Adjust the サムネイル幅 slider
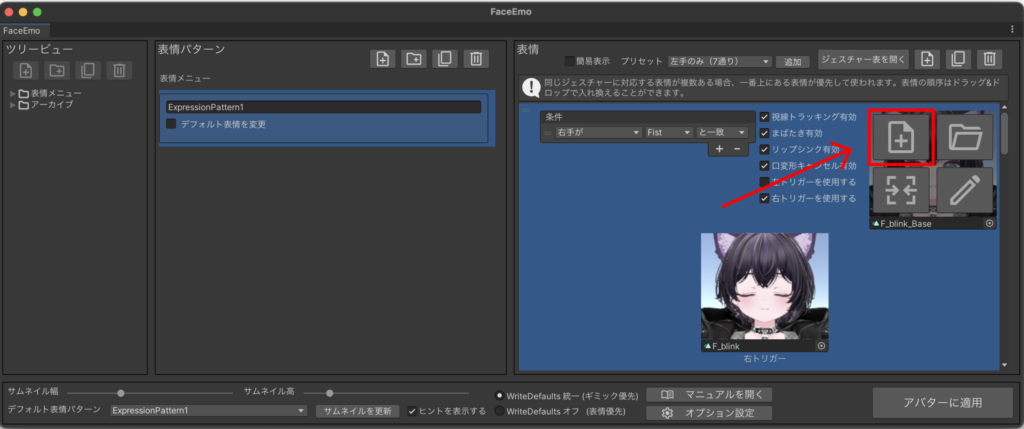 121,393
